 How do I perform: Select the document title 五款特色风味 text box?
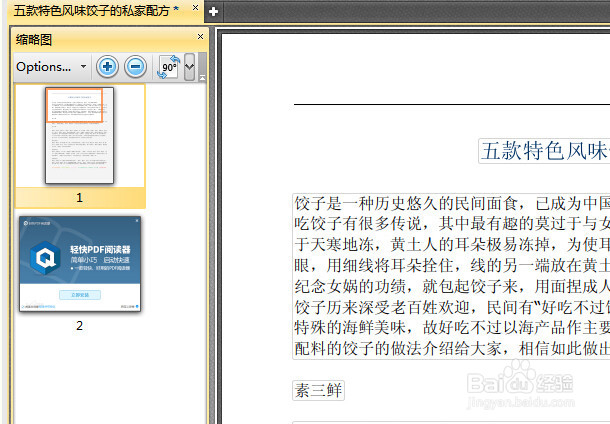[544, 151]
